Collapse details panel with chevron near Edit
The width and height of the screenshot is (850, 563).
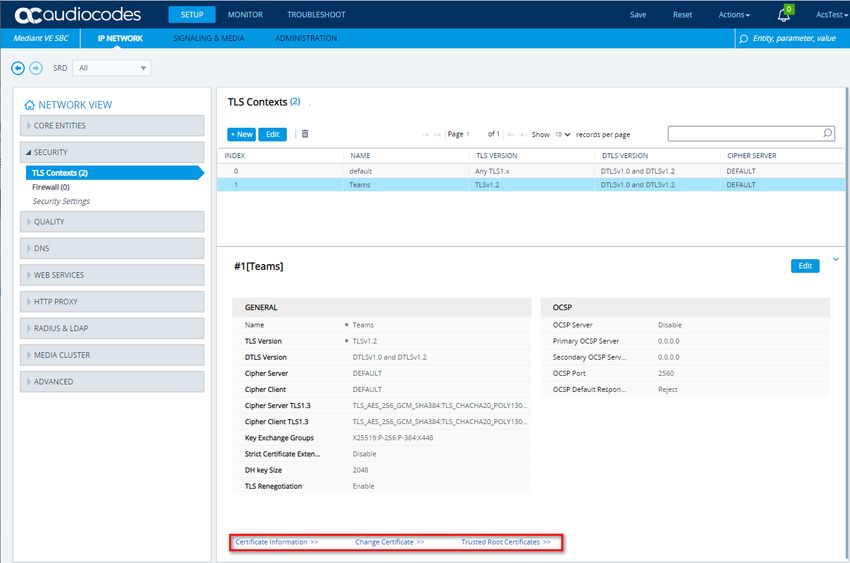[836, 259]
